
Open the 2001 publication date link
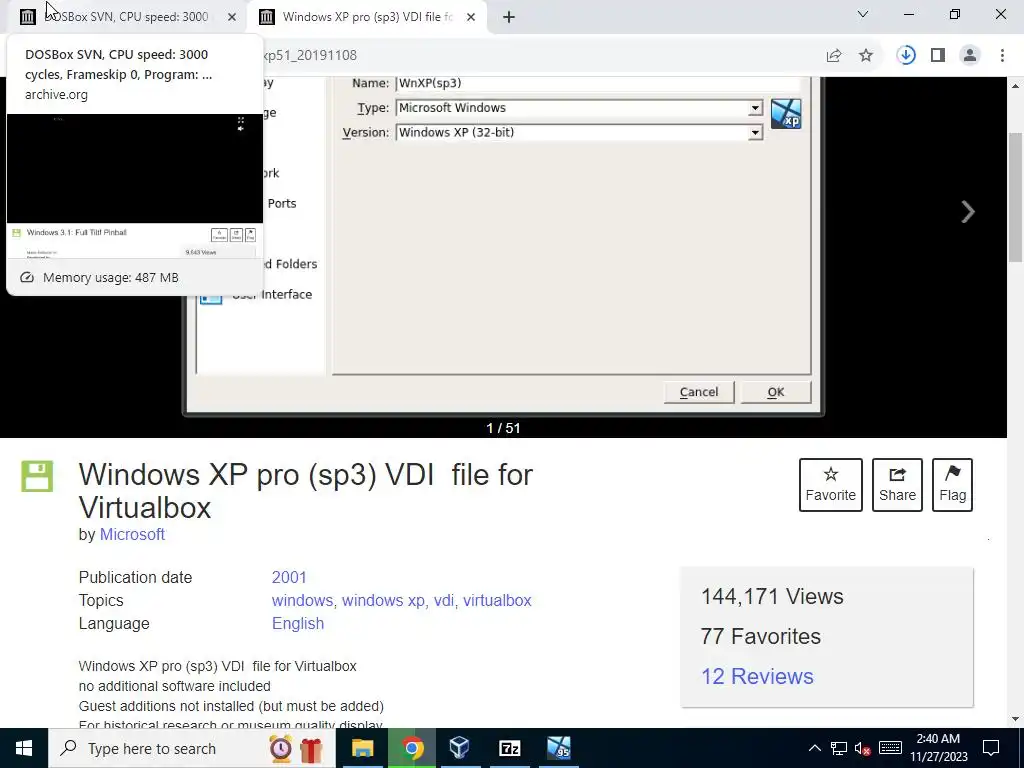289,577
